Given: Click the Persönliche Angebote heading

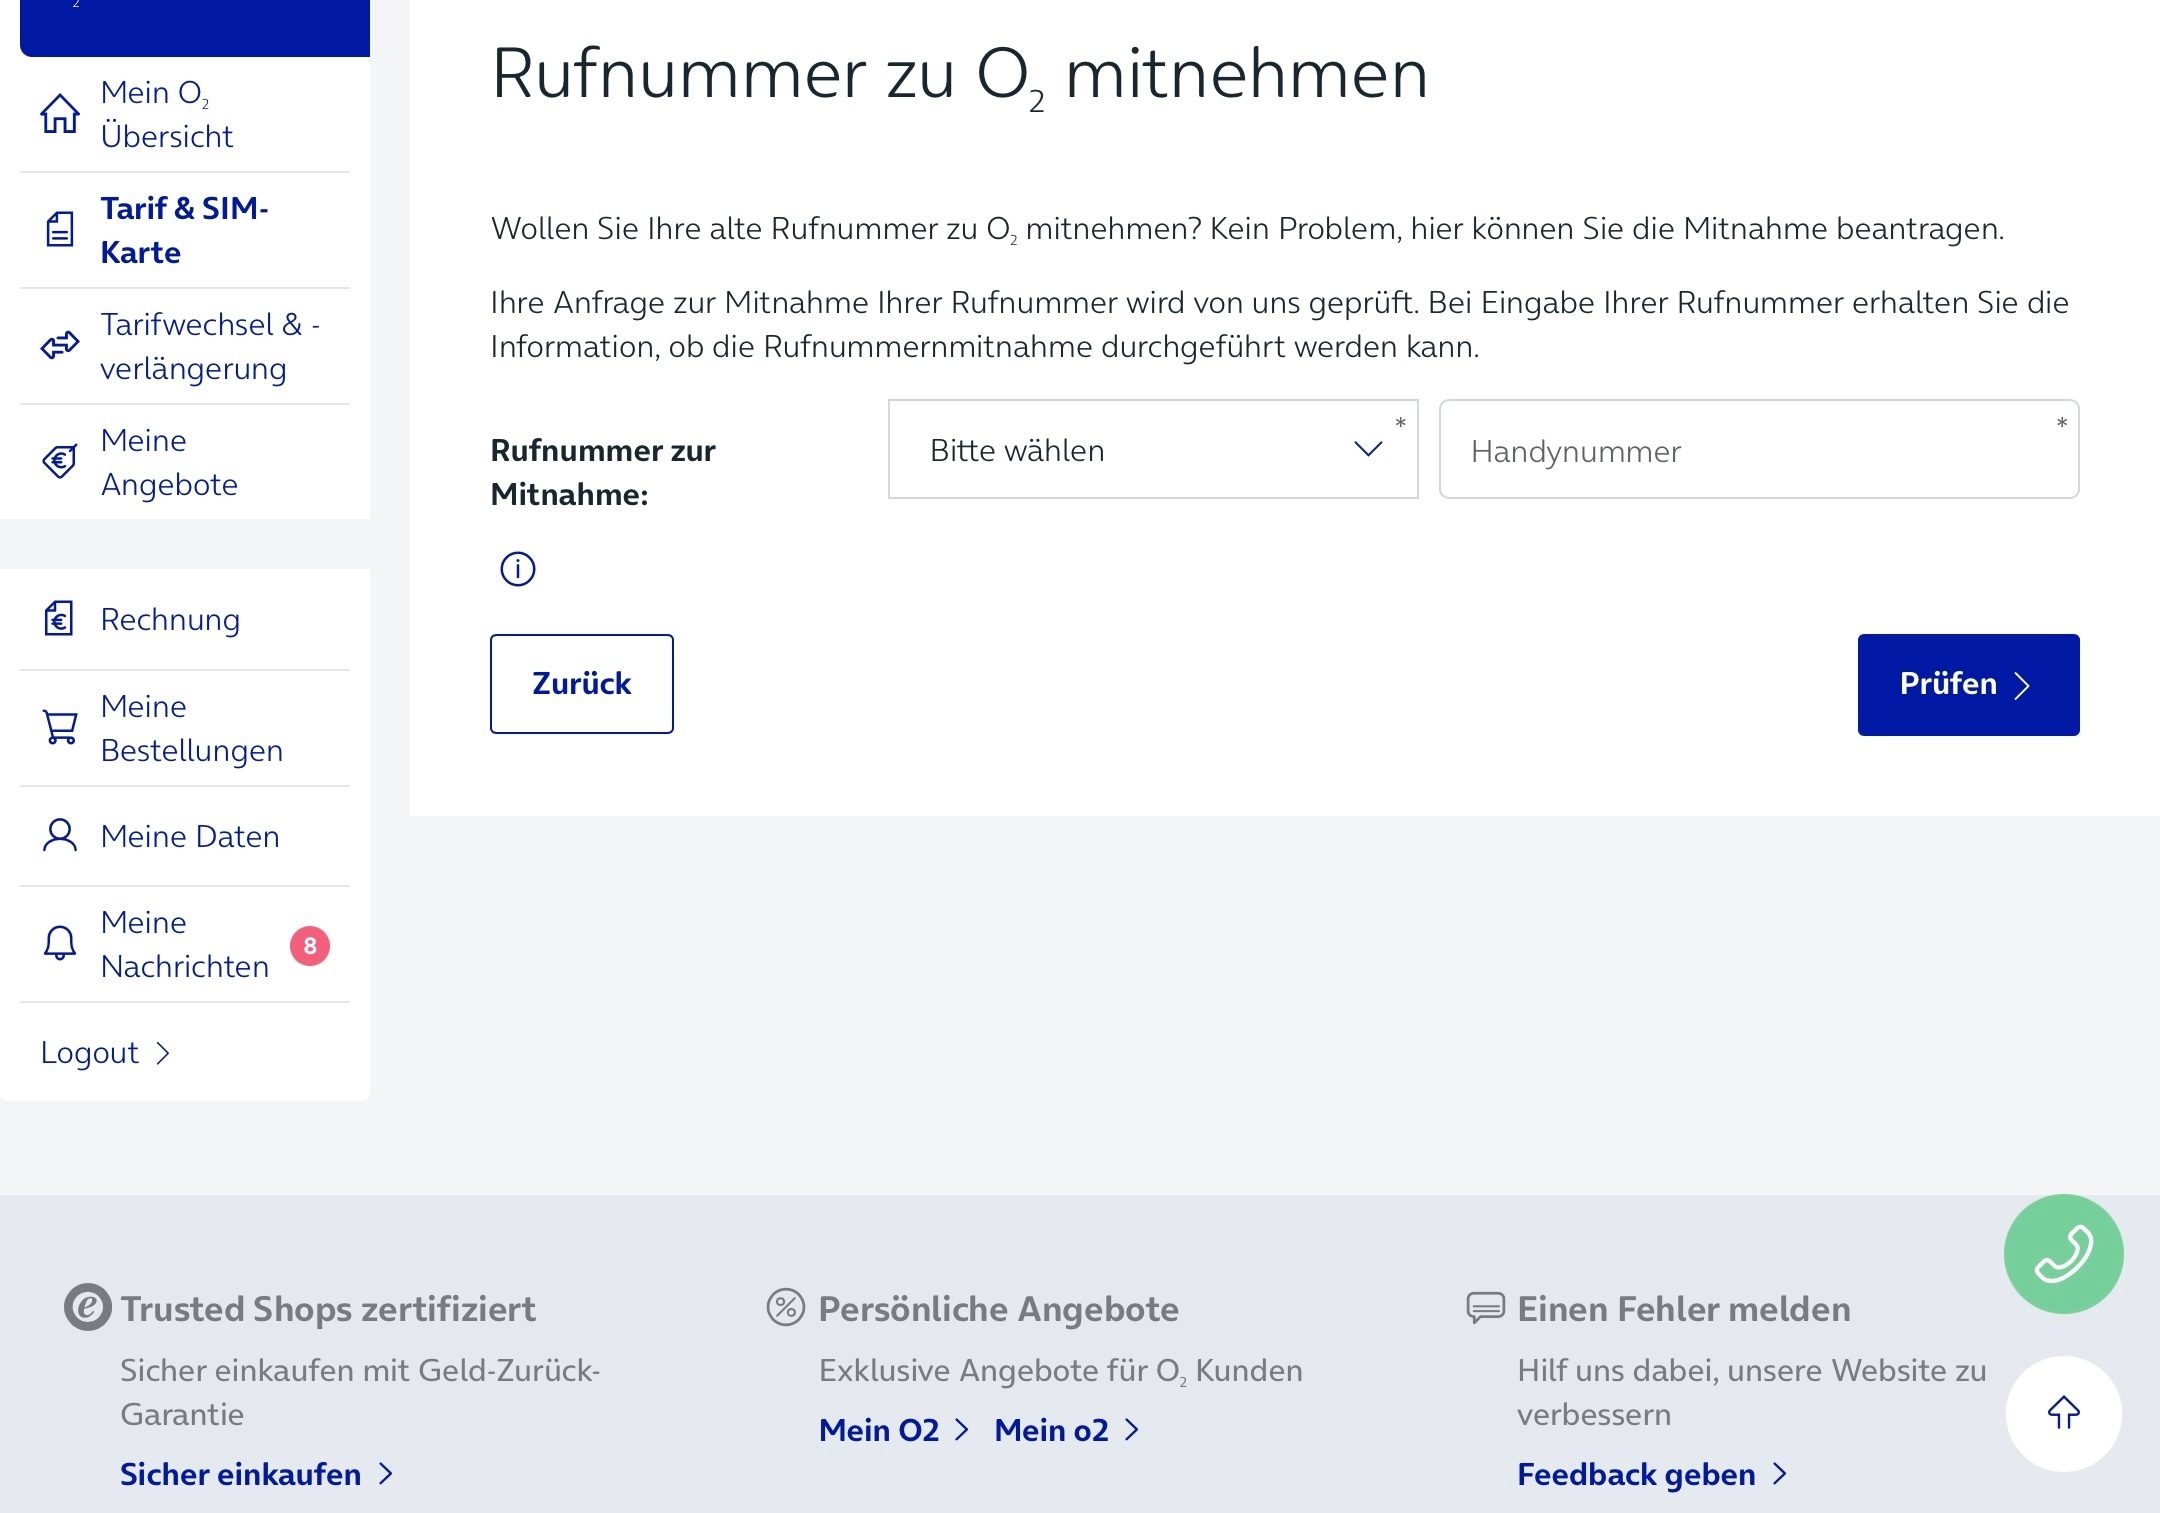Looking at the screenshot, I should tap(999, 1309).
